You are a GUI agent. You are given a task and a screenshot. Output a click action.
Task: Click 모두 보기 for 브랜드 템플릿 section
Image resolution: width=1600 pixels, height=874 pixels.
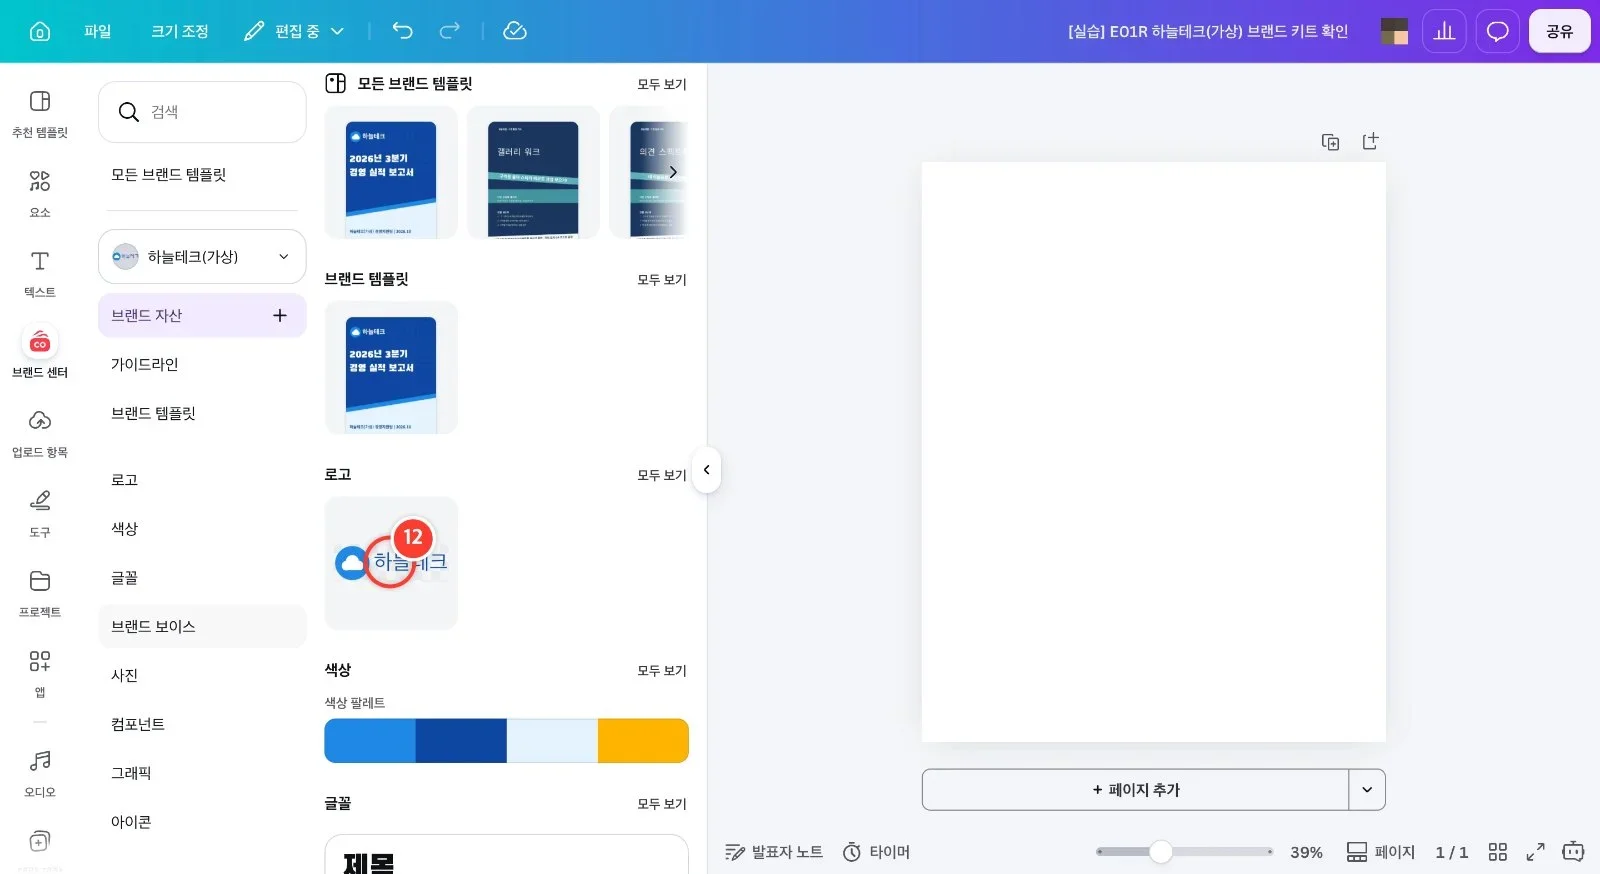(662, 279)
